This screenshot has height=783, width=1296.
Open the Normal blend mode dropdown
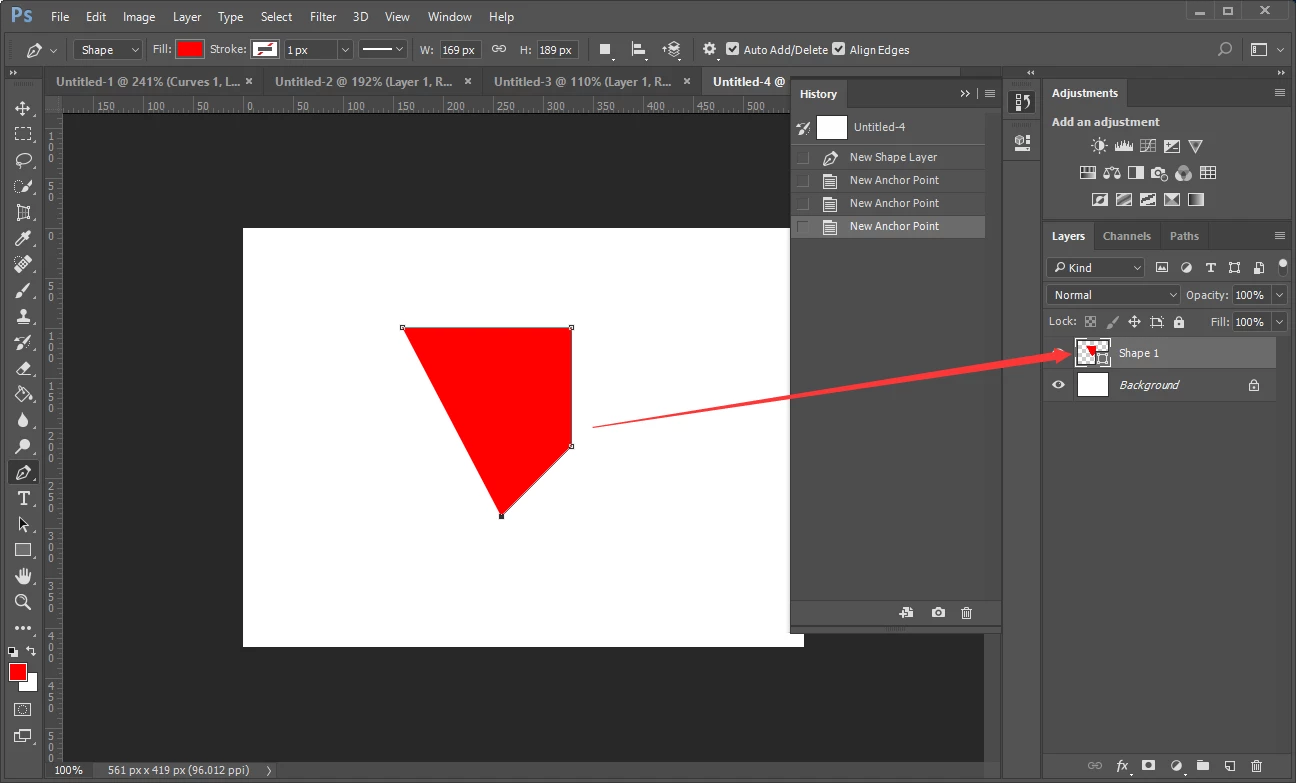point(1114,295)
